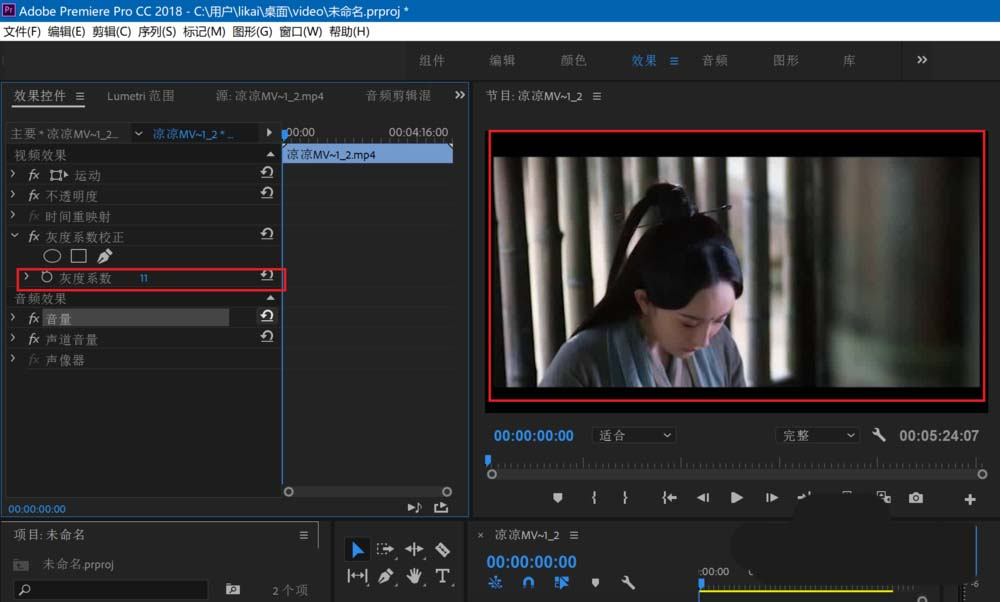Select the Pen tool in the tools panel
Viewport: 1001px width, 602px height.
point(385,576)
